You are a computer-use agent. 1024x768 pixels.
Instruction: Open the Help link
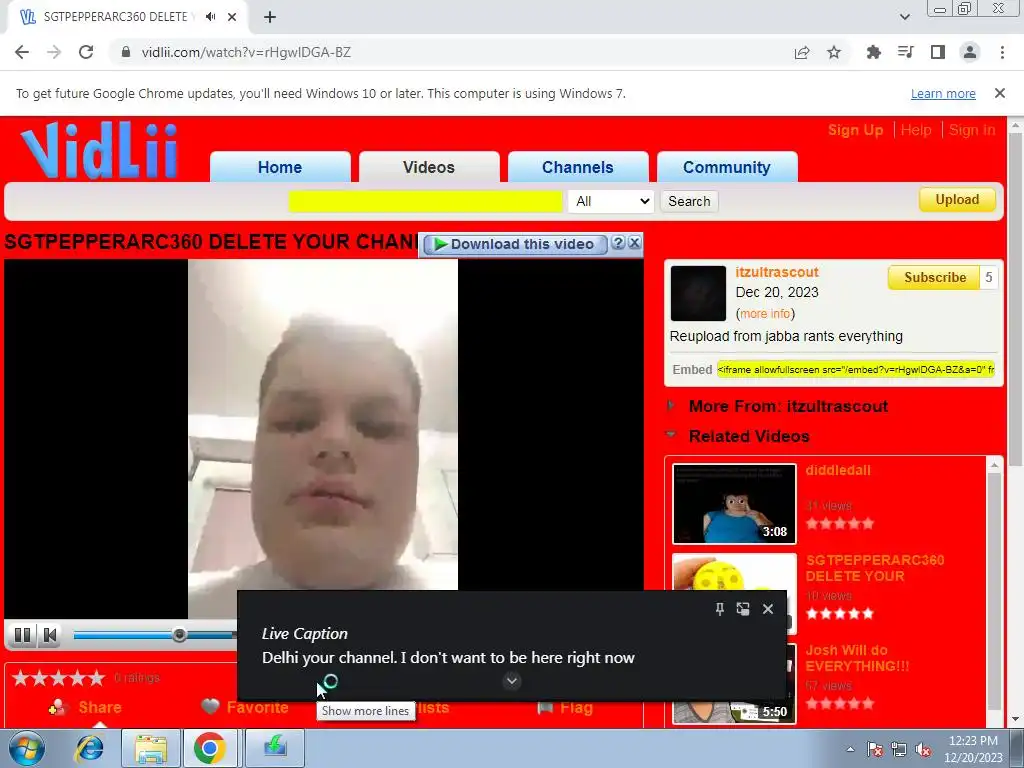point(916,130)
